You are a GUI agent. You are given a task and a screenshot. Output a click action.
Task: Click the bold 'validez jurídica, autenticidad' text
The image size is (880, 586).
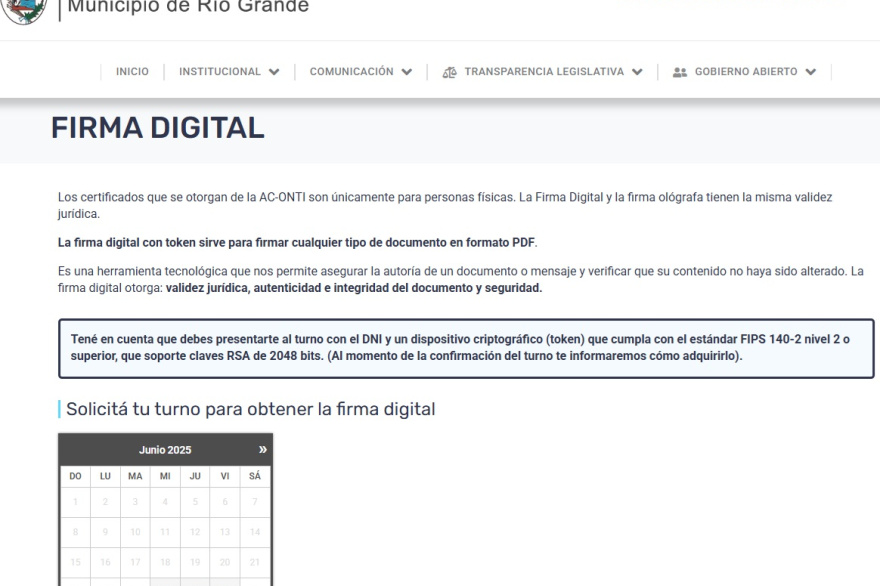(x=354, y=288)
